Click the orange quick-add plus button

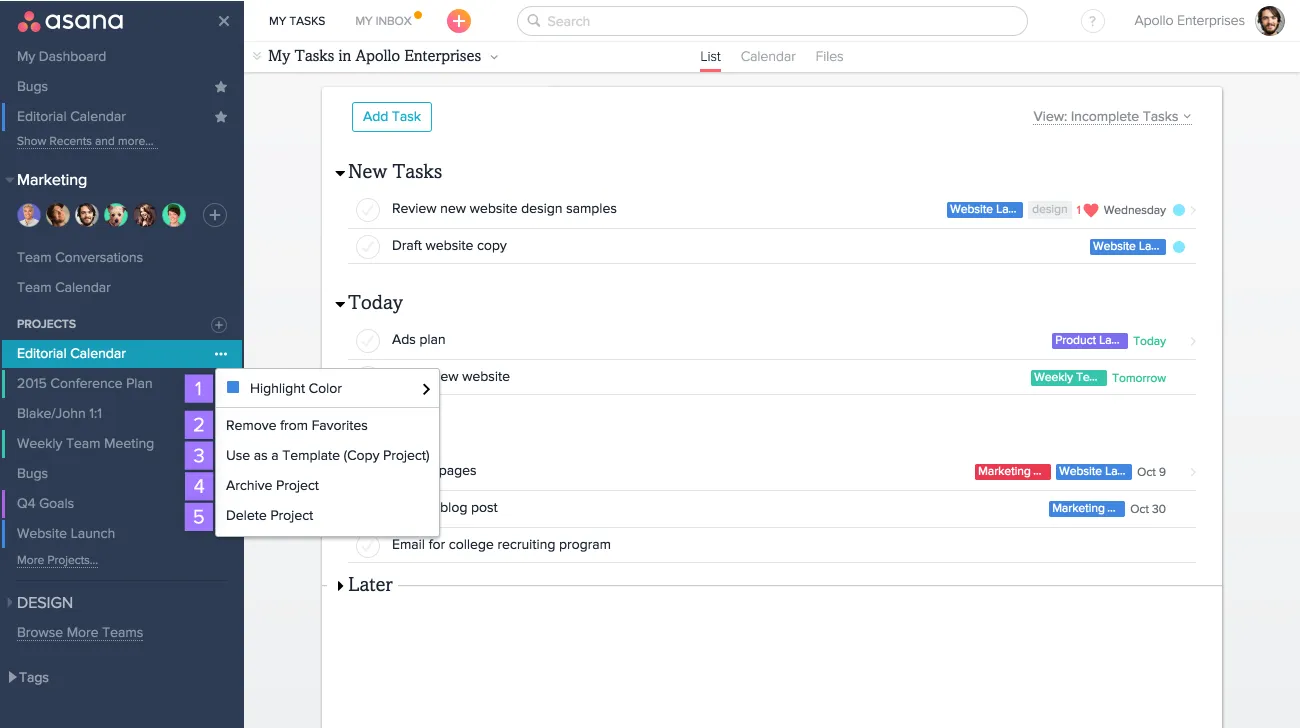[458, 21]
